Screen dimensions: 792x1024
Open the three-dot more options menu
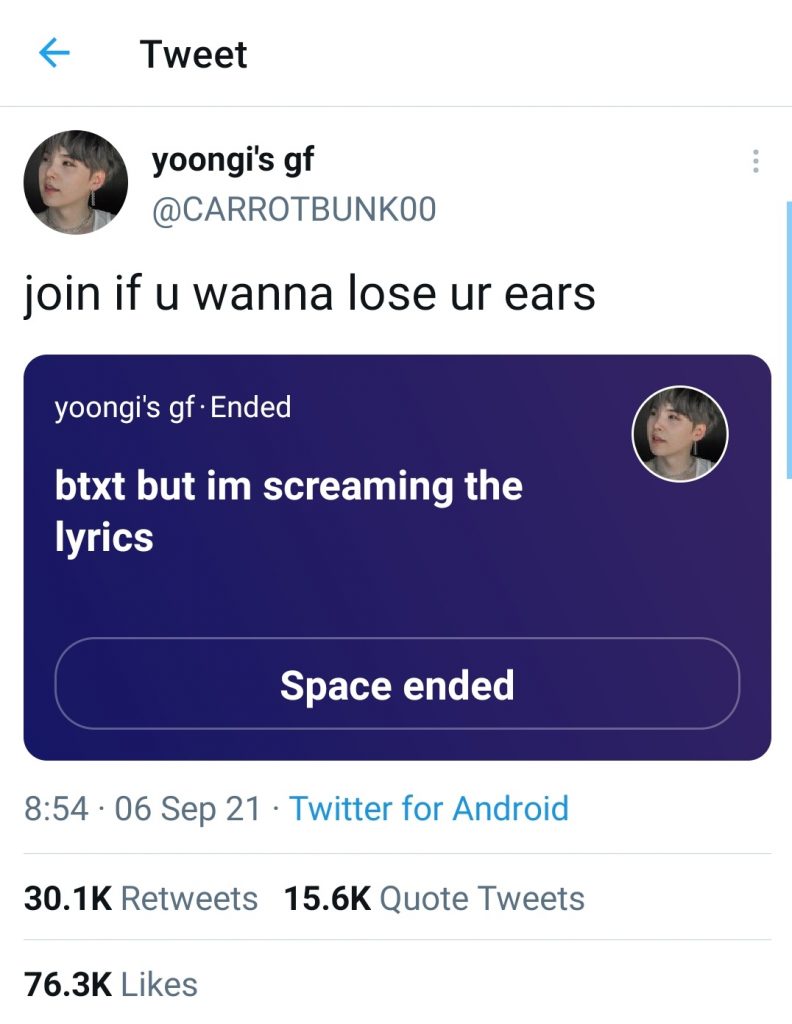(755, 161)
